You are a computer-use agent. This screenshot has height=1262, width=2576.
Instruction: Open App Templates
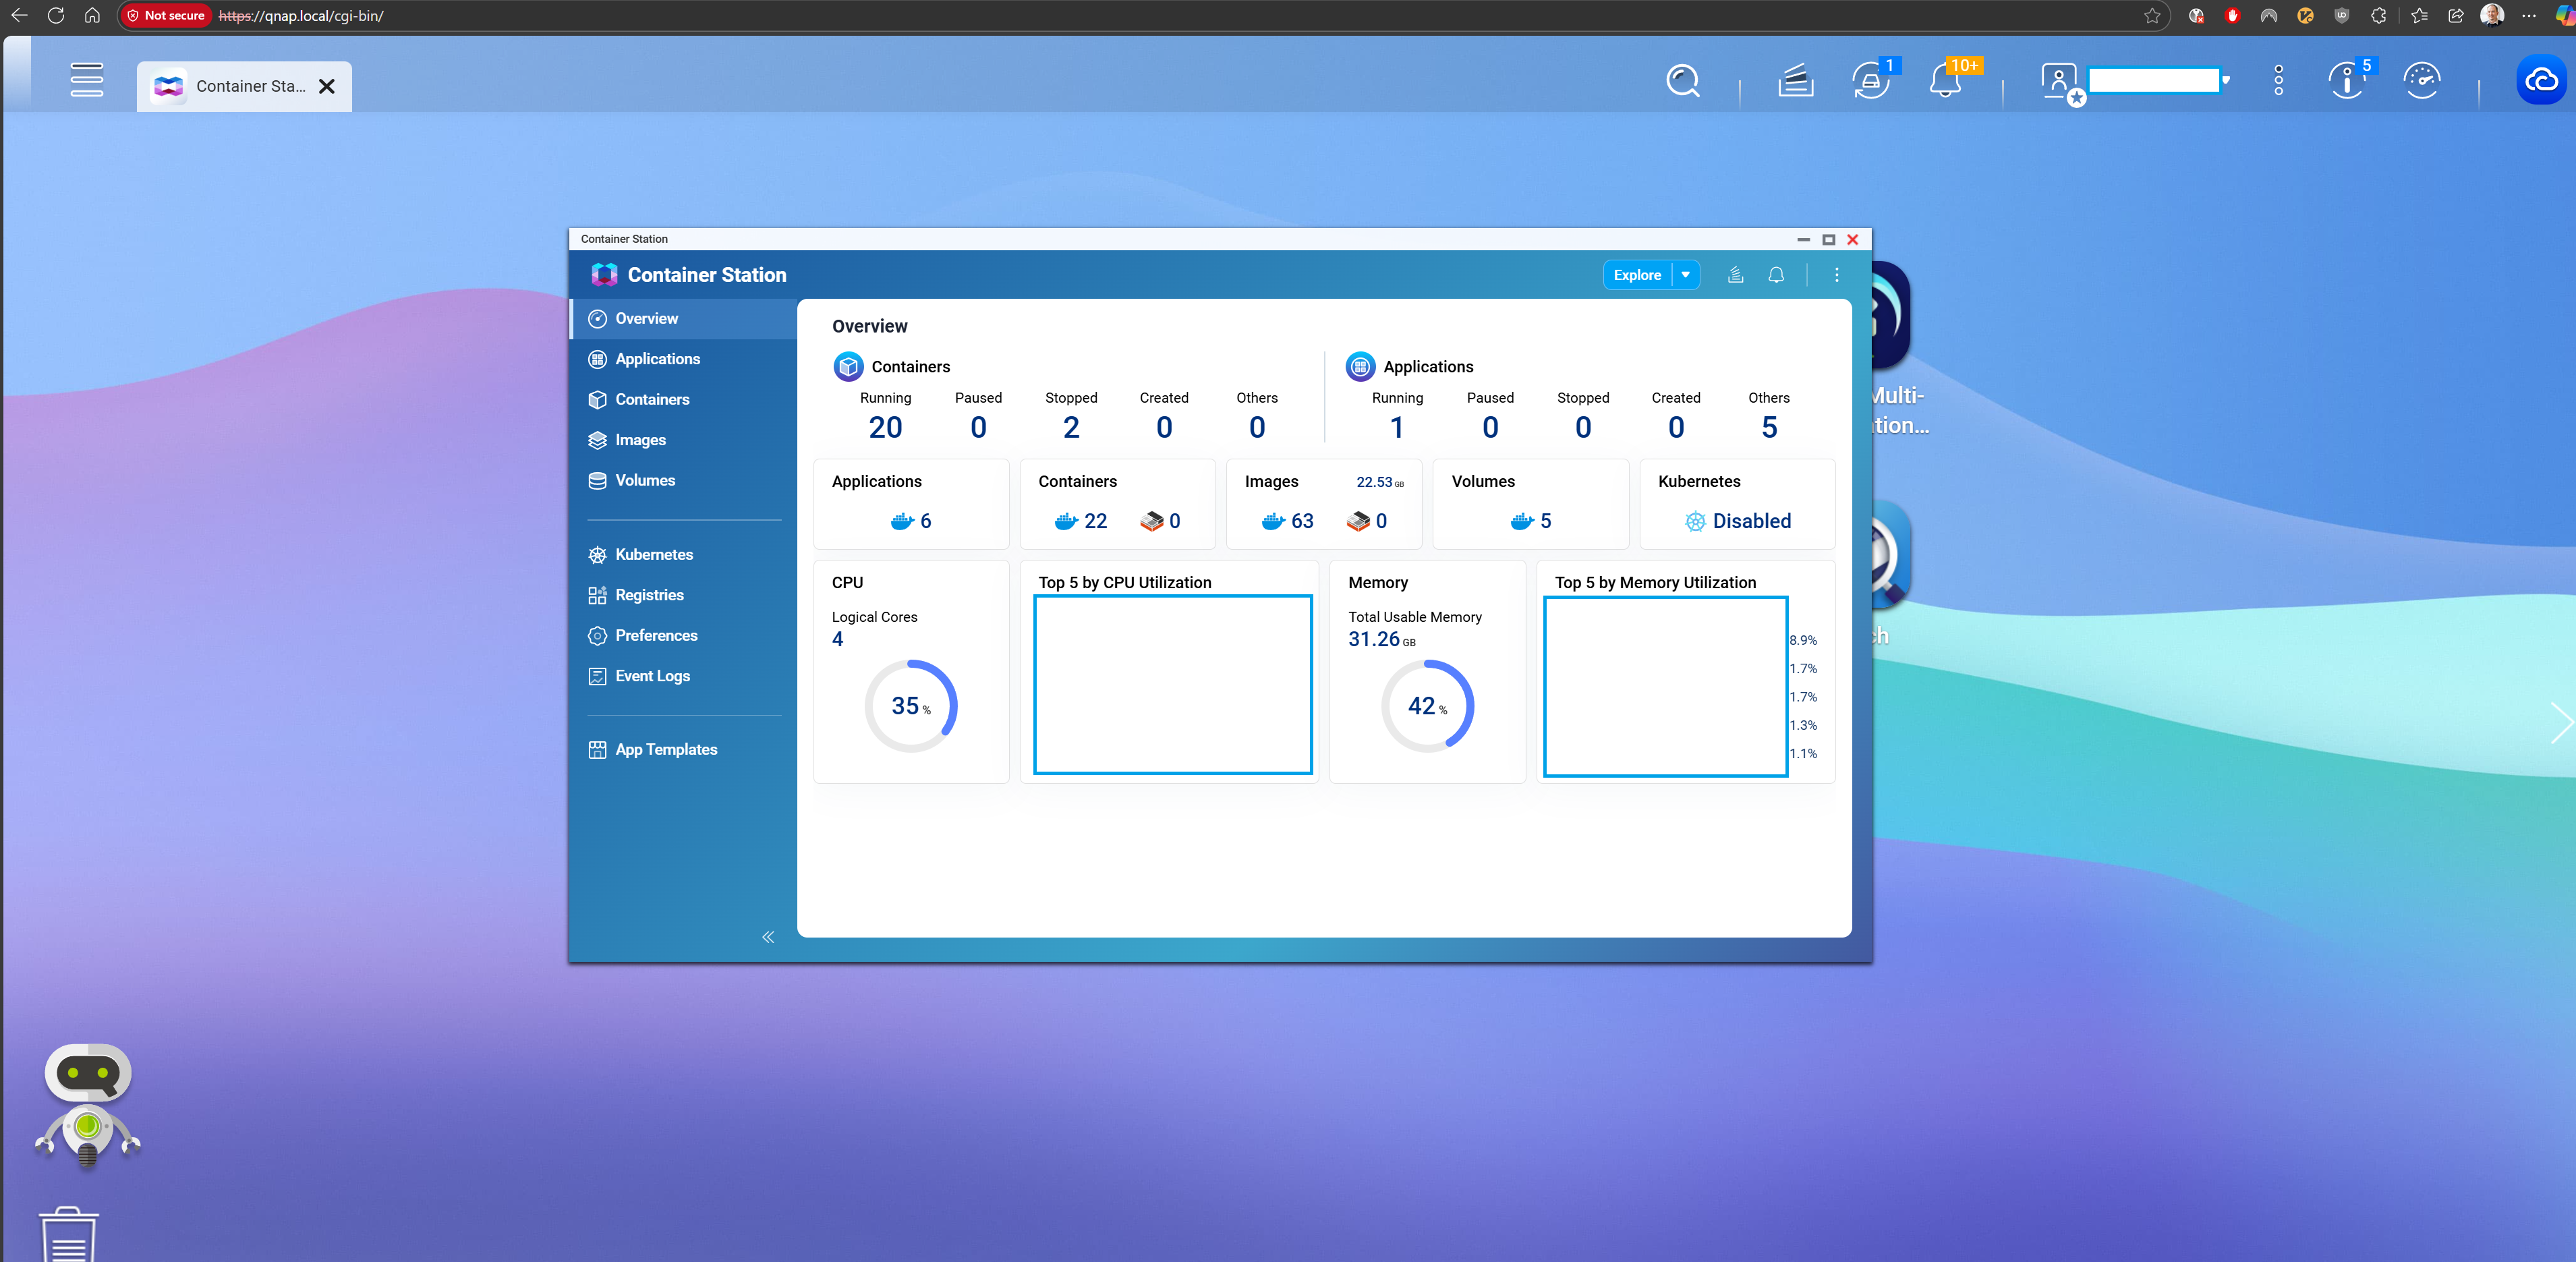click(665, 749)
